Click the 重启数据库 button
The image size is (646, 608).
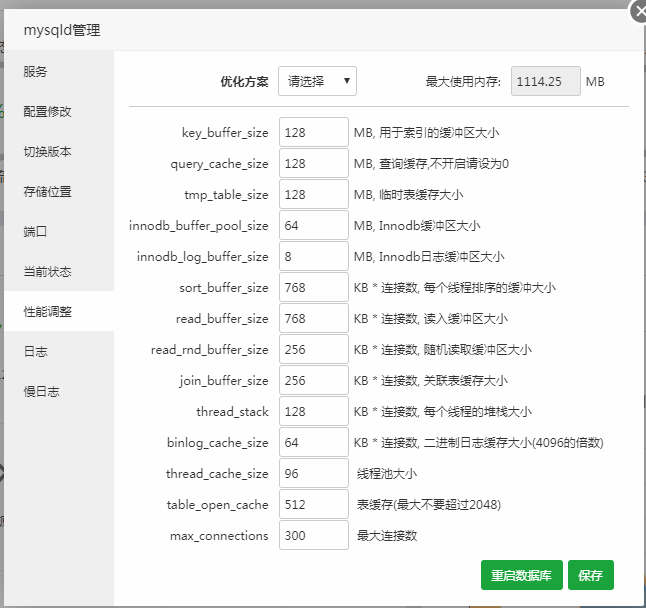pyautogui.click(x=522, y=575)
